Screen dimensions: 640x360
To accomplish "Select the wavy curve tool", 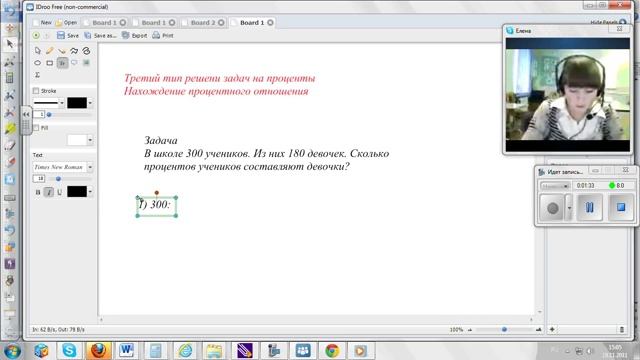I will pyautogui.click(x=74, y=51).
